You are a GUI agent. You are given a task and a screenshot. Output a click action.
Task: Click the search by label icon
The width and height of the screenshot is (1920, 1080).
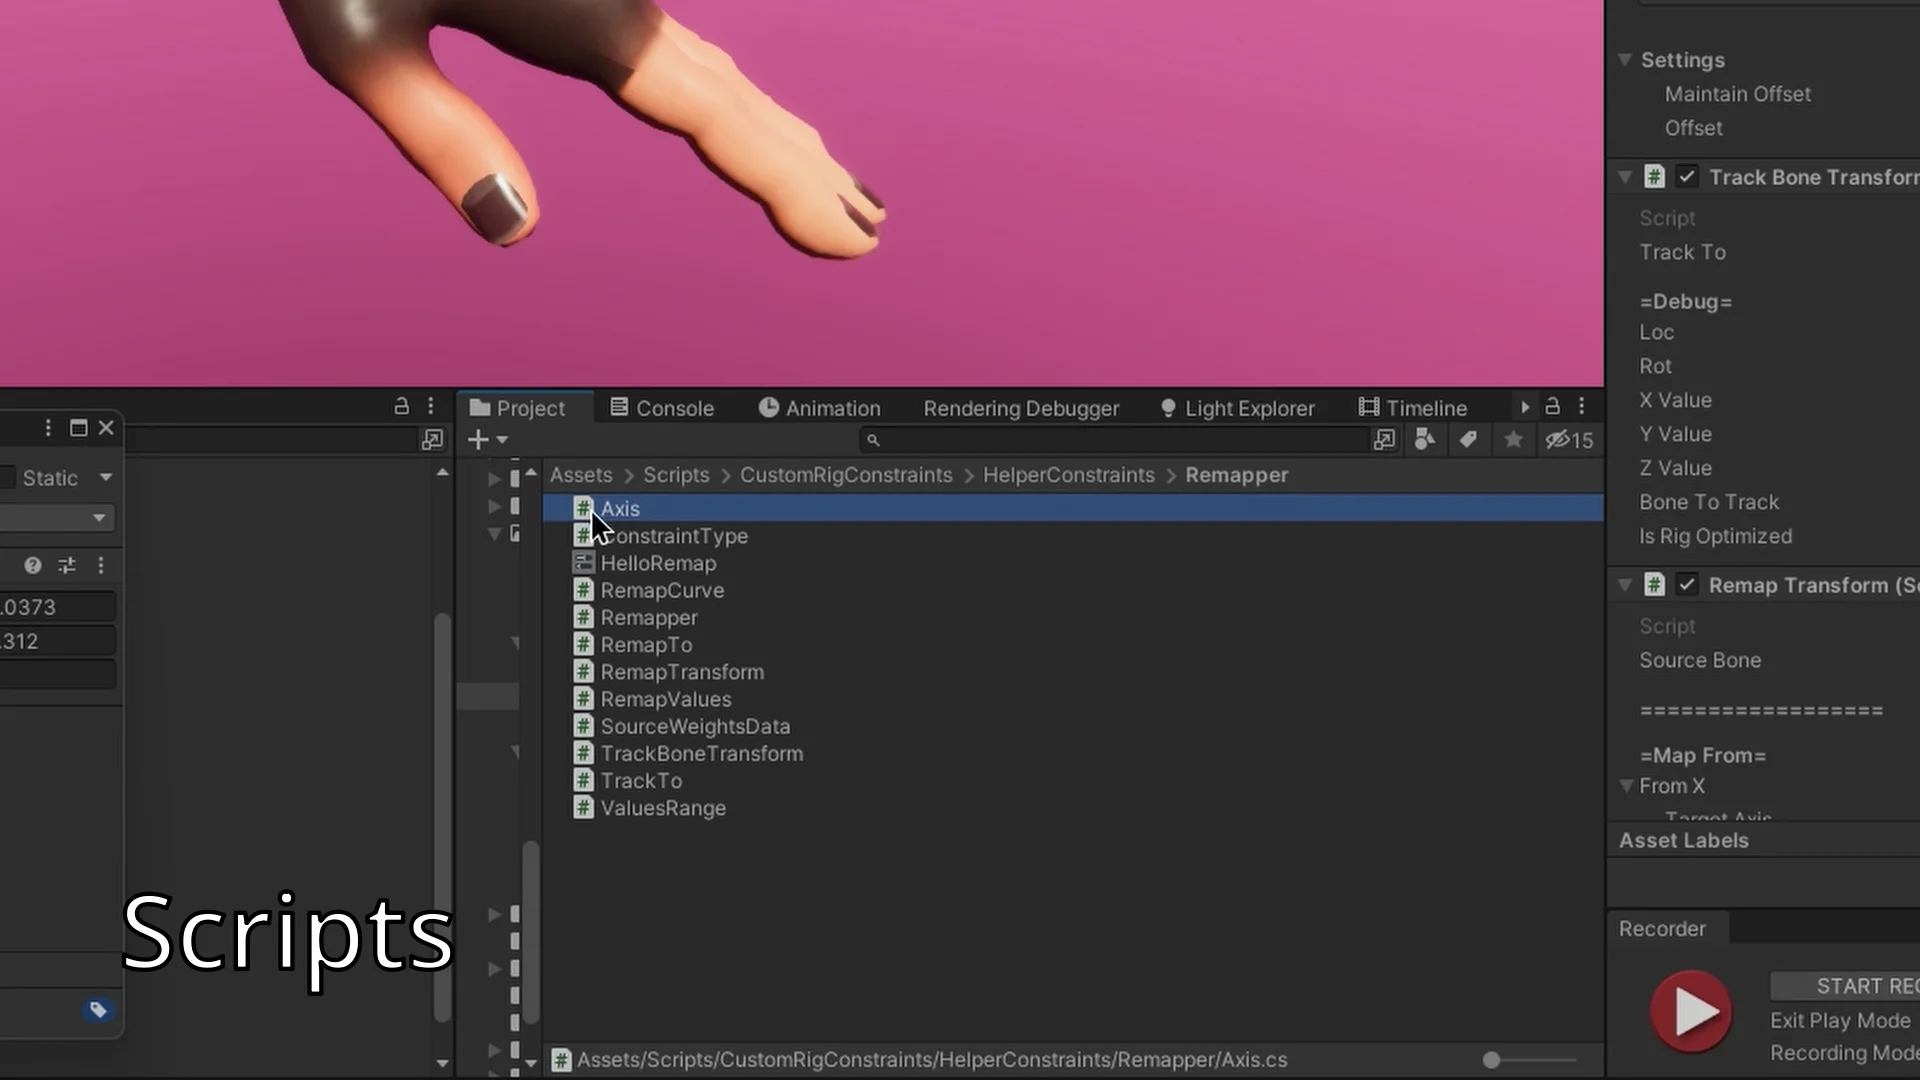[1469, 440]
